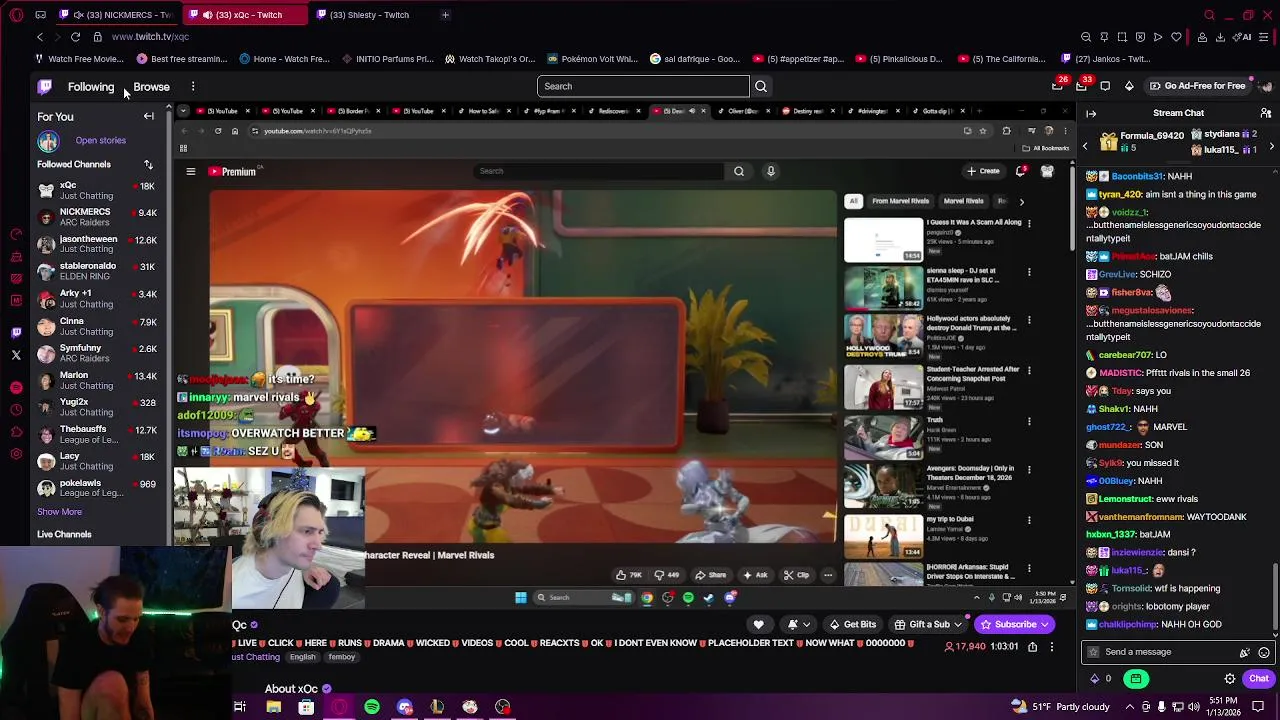Viewport: 1280px width, 720px height.
Task: Send message with purple Chat button
Action: pos(1258,679)
